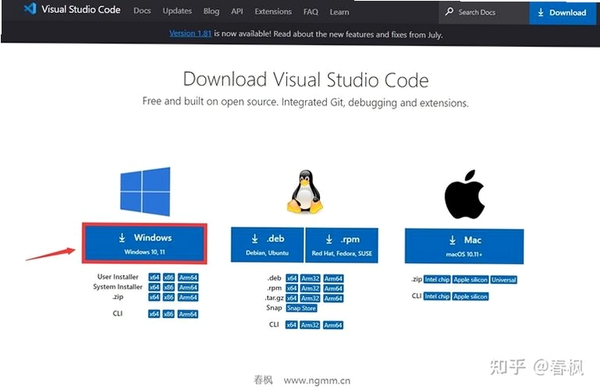The image size is (600, 390).
Task: Click the Apple logo image
Action: (464, 194)
